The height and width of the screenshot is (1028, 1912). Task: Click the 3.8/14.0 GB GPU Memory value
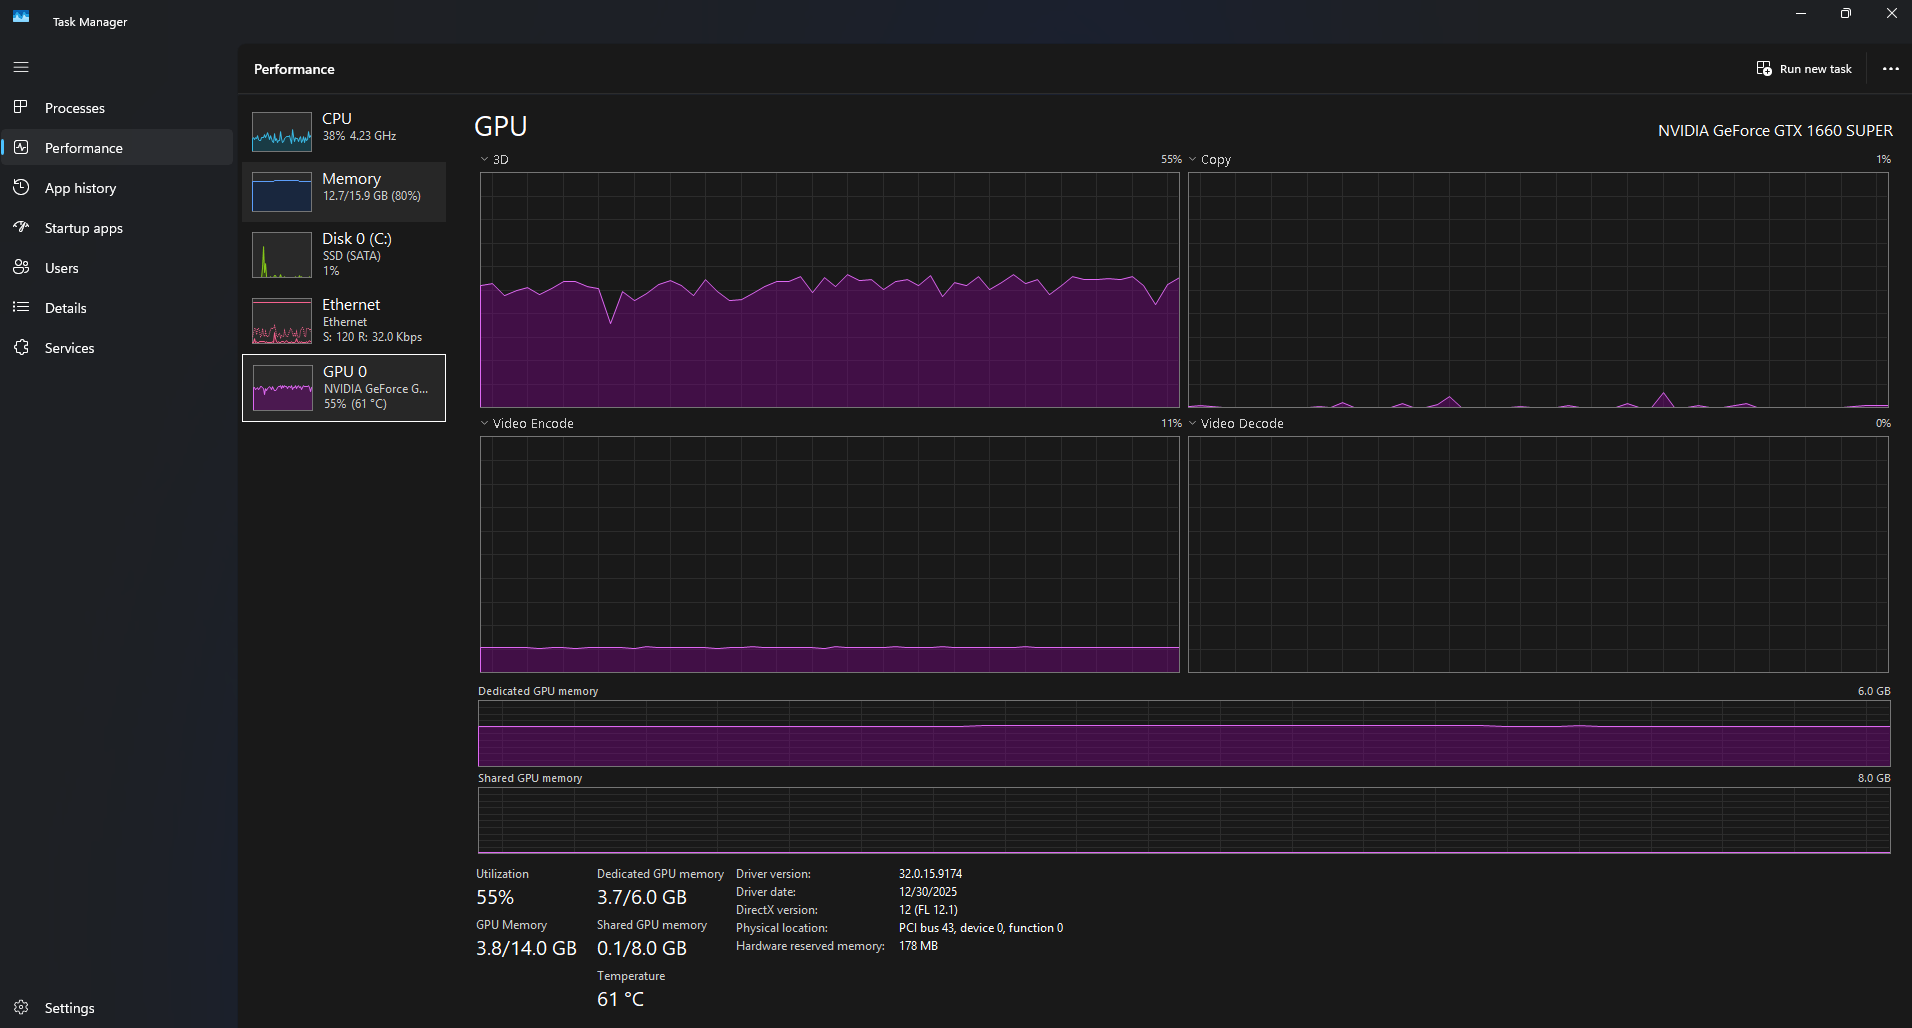(526, 948)
